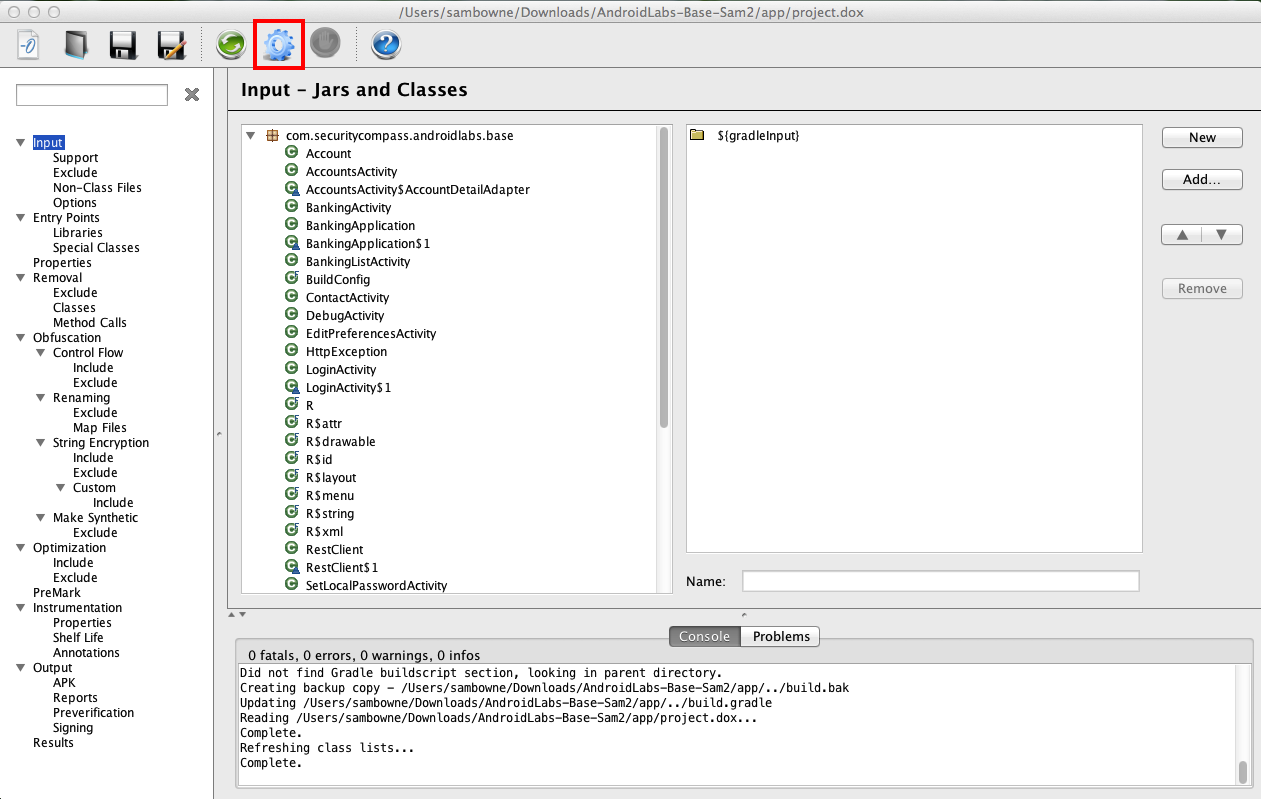Screen dimensions: 1261x799
Task: Collapse the Output tree node
Action: pos(21,668)
